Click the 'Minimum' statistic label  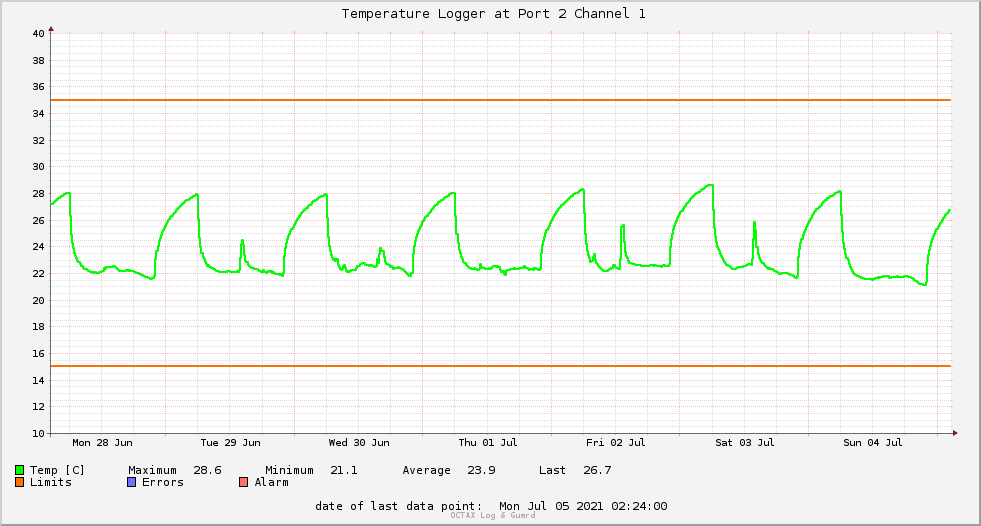tap(289, 470)
